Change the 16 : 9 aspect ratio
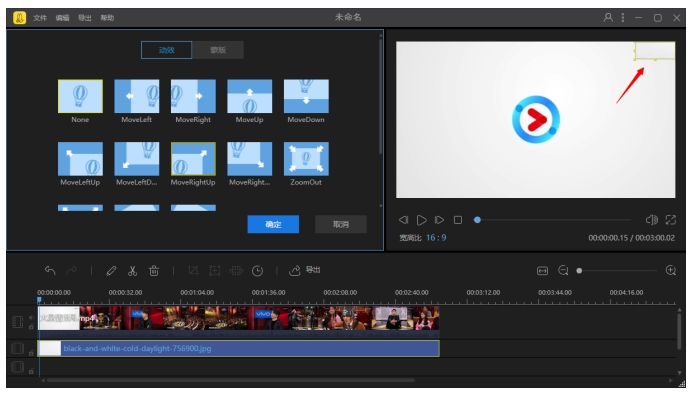Screen dimensions: 690x394 [x=436, y=238]
